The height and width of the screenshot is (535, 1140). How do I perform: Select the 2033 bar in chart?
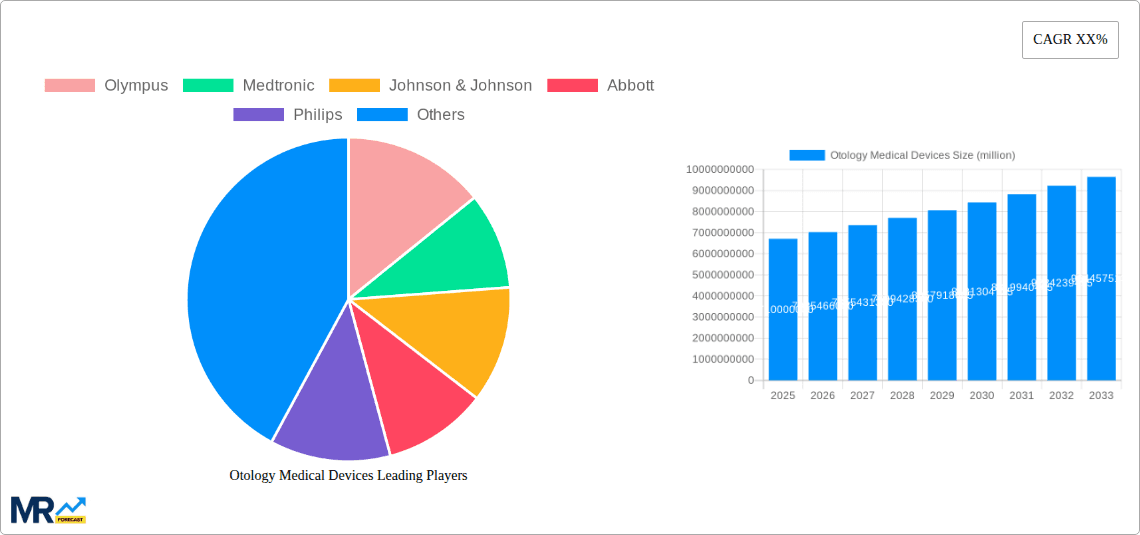click(x=1101, y=280)
